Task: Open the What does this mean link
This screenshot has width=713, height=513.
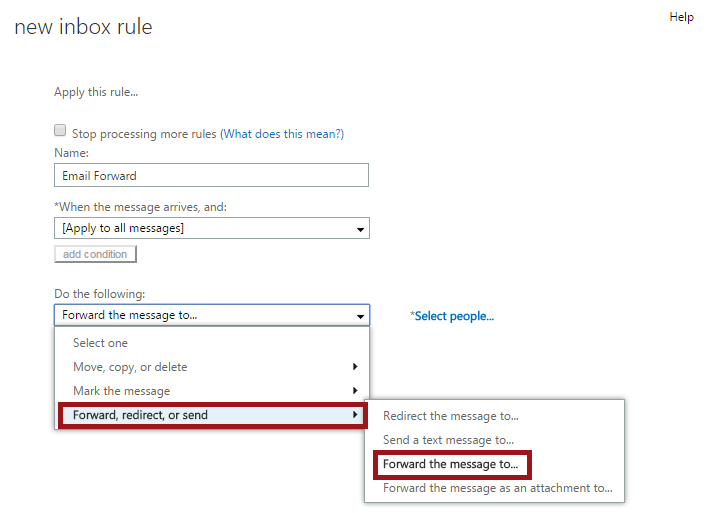Action: coord(282,134)
